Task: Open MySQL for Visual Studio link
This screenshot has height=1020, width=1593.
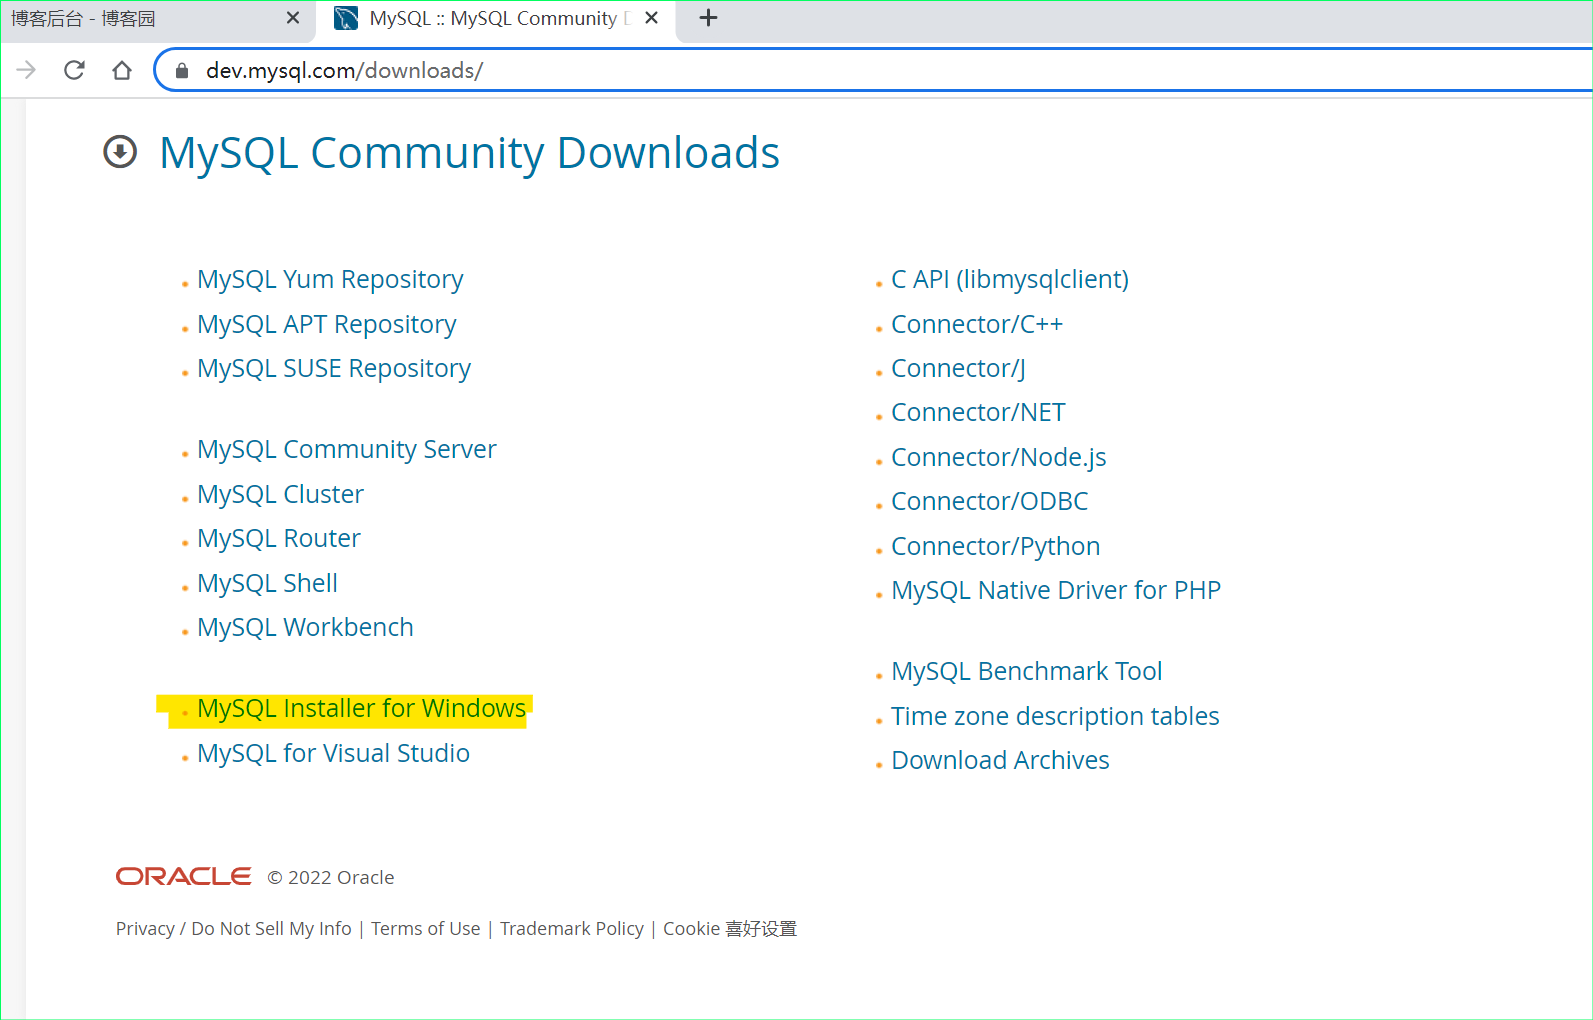Action: [x=333, y=753]
